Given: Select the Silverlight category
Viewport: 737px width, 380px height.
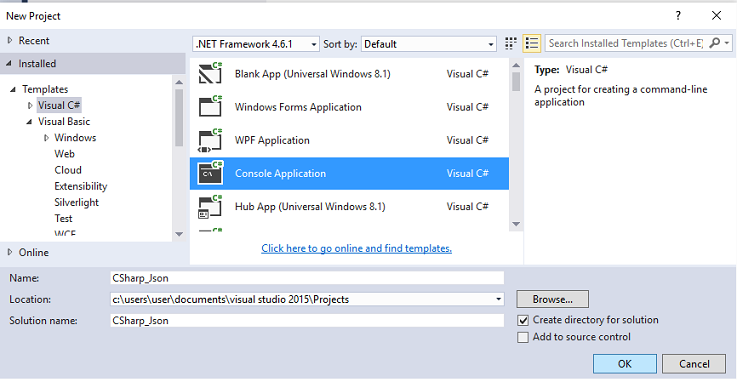Looking at the screenshot, I should 76,202.
